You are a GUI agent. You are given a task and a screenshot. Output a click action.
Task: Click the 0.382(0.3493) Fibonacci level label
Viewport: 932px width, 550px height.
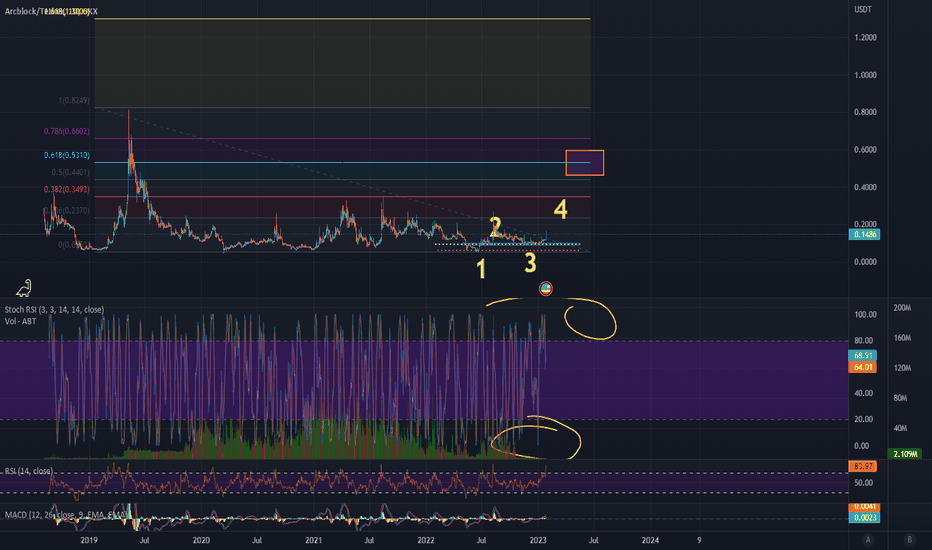click(x=67, y=190)
